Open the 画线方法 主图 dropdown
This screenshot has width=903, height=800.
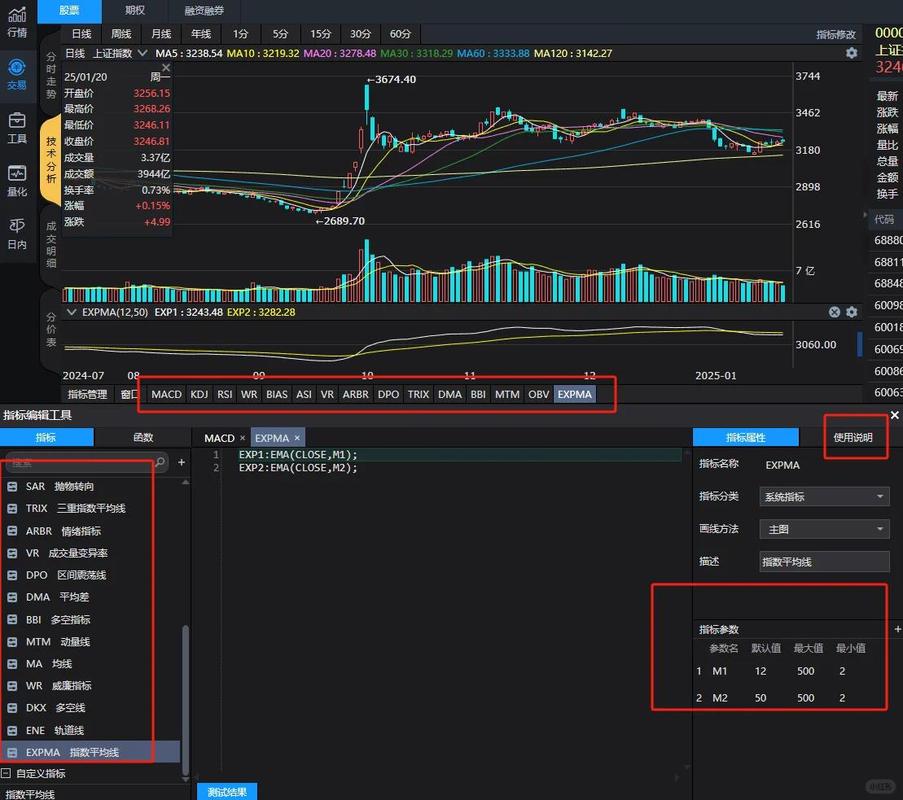pos(824,529)
